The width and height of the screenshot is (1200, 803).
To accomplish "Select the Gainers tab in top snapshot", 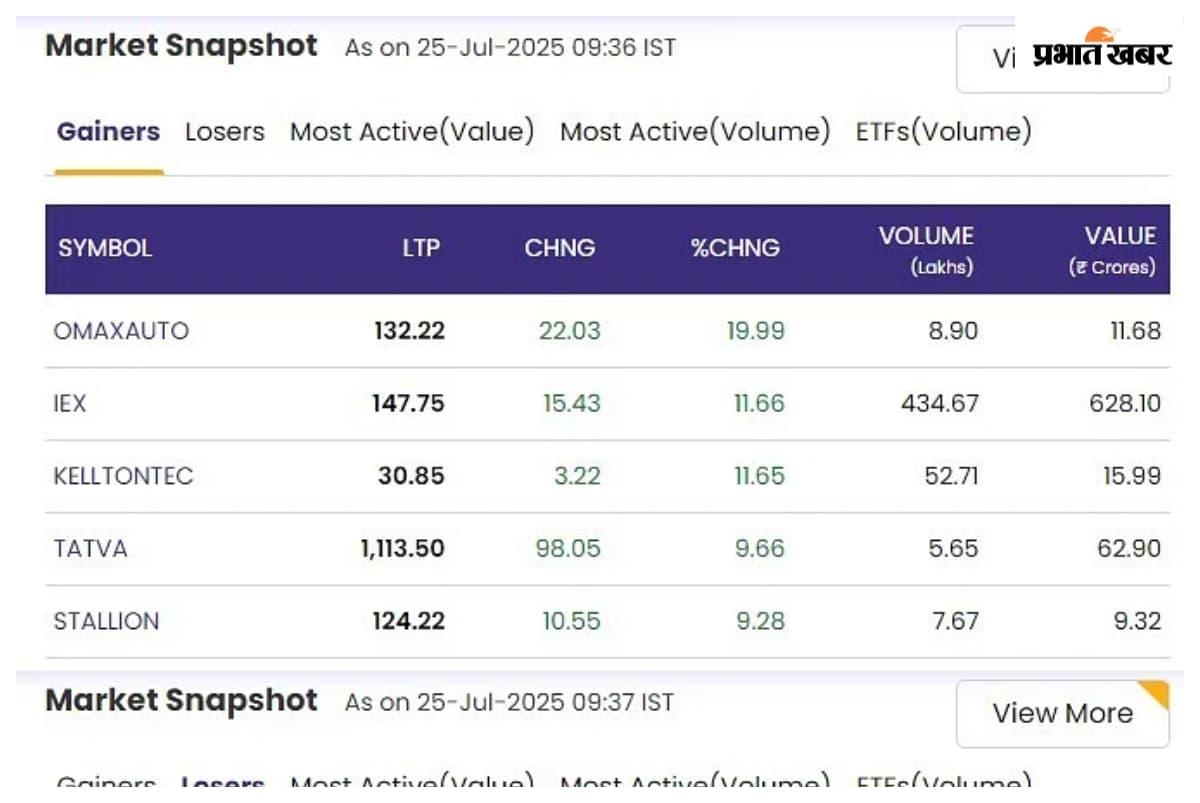I will 108,132.
